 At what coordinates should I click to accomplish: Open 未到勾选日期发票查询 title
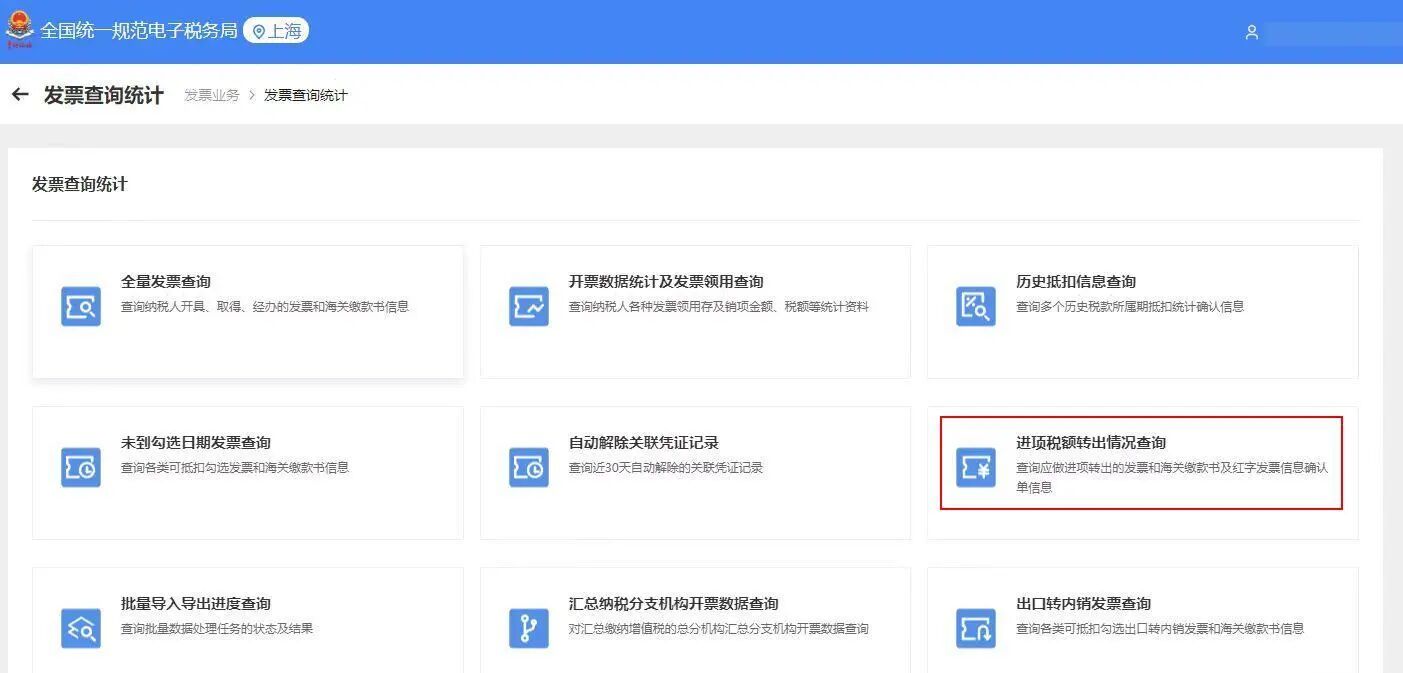(196, 443)
